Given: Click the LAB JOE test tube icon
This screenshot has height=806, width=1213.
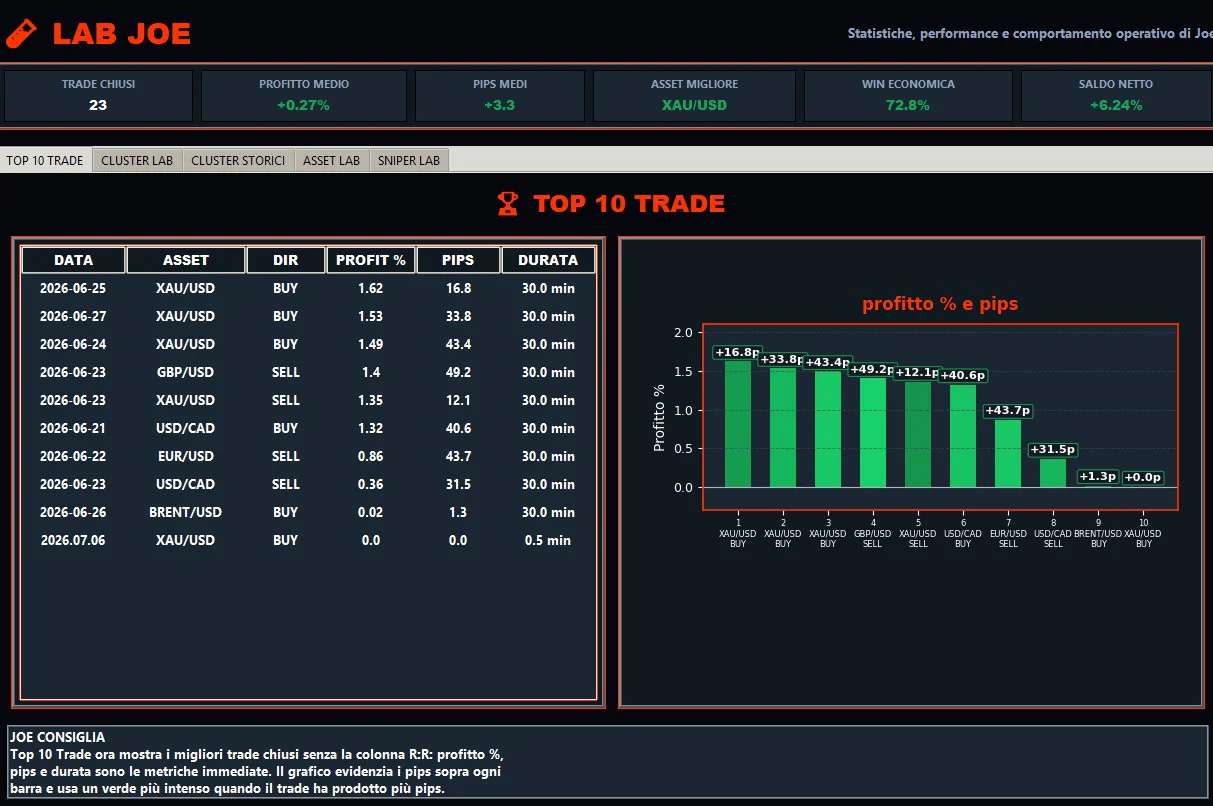Looking at the screenshot, I should pos(21,34).
